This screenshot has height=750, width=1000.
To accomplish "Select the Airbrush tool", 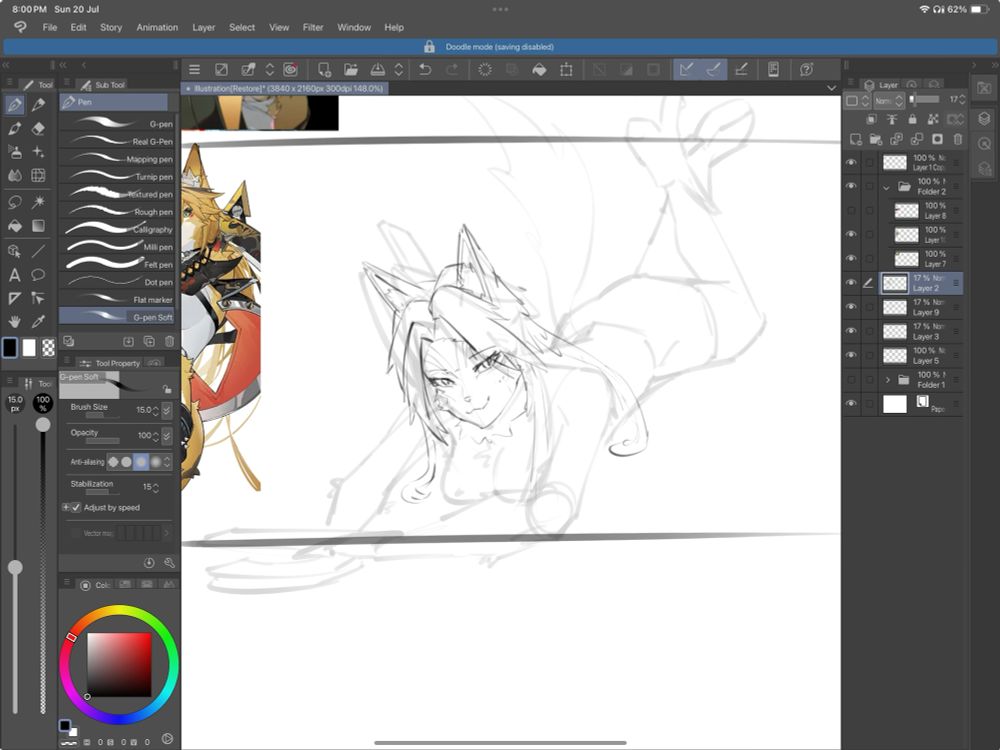I will tap(15, 152).
